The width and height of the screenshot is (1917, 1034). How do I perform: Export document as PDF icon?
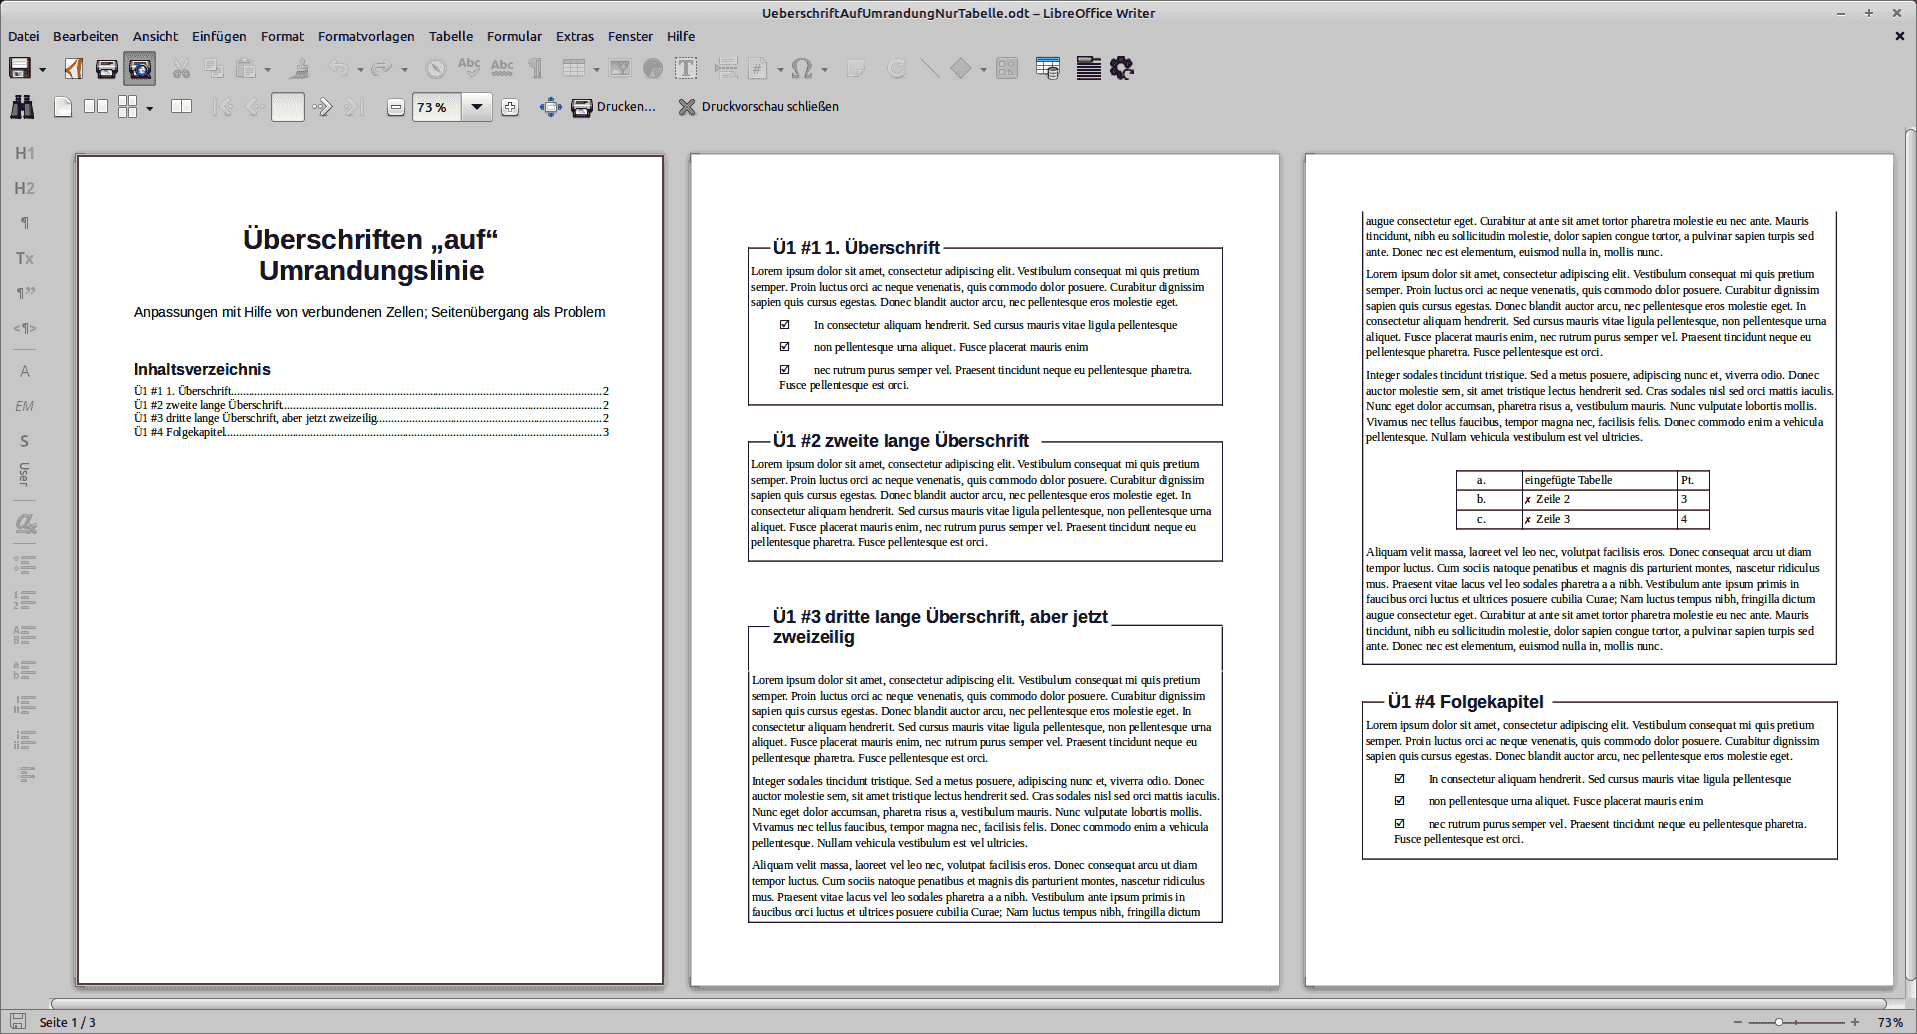pos(74,68)
